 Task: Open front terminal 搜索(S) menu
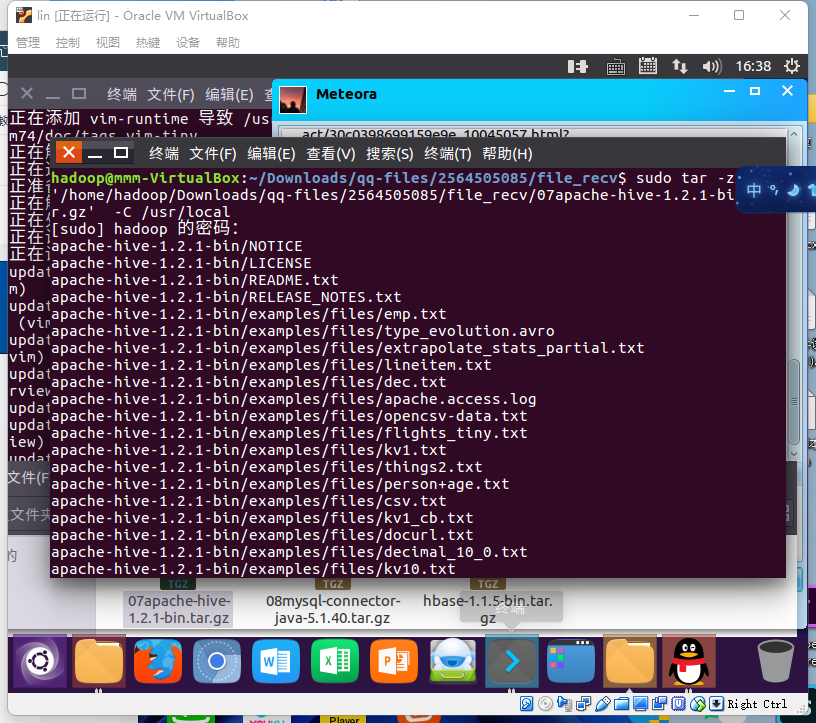click(x=389, y=154)
